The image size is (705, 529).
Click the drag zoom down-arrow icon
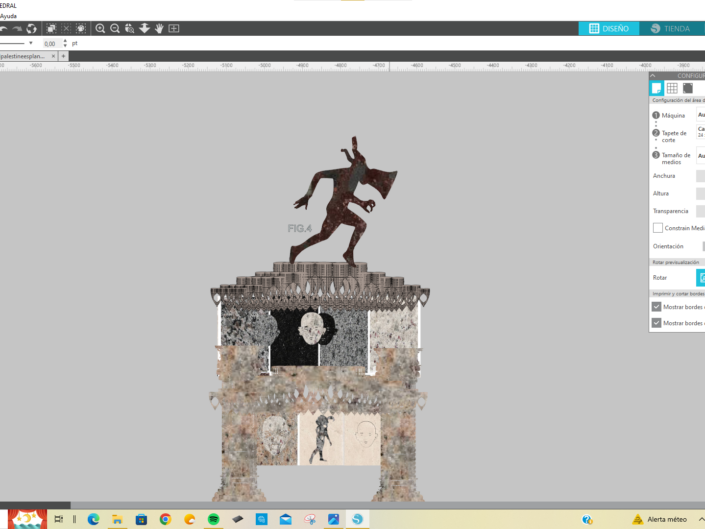(x=144, y=29)
